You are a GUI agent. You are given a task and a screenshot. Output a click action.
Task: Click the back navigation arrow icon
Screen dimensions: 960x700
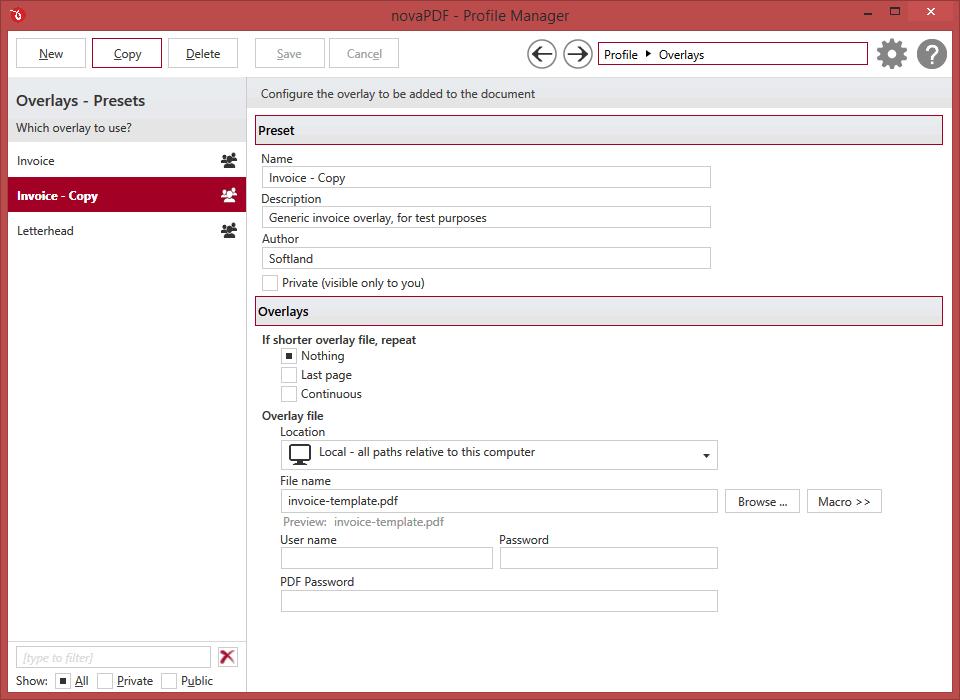(542, 55)
